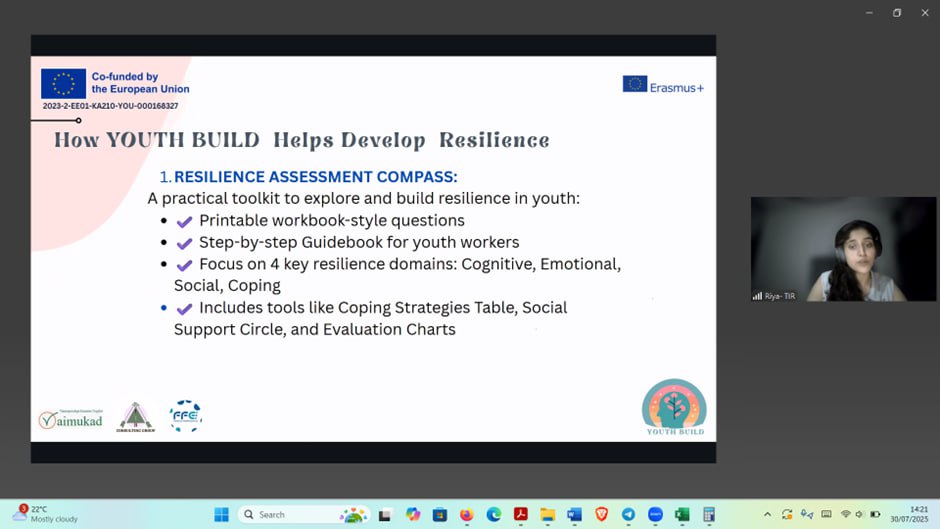Open Brave browser from the taskbar
The image size is (940, 529).
tap(601, 515)
